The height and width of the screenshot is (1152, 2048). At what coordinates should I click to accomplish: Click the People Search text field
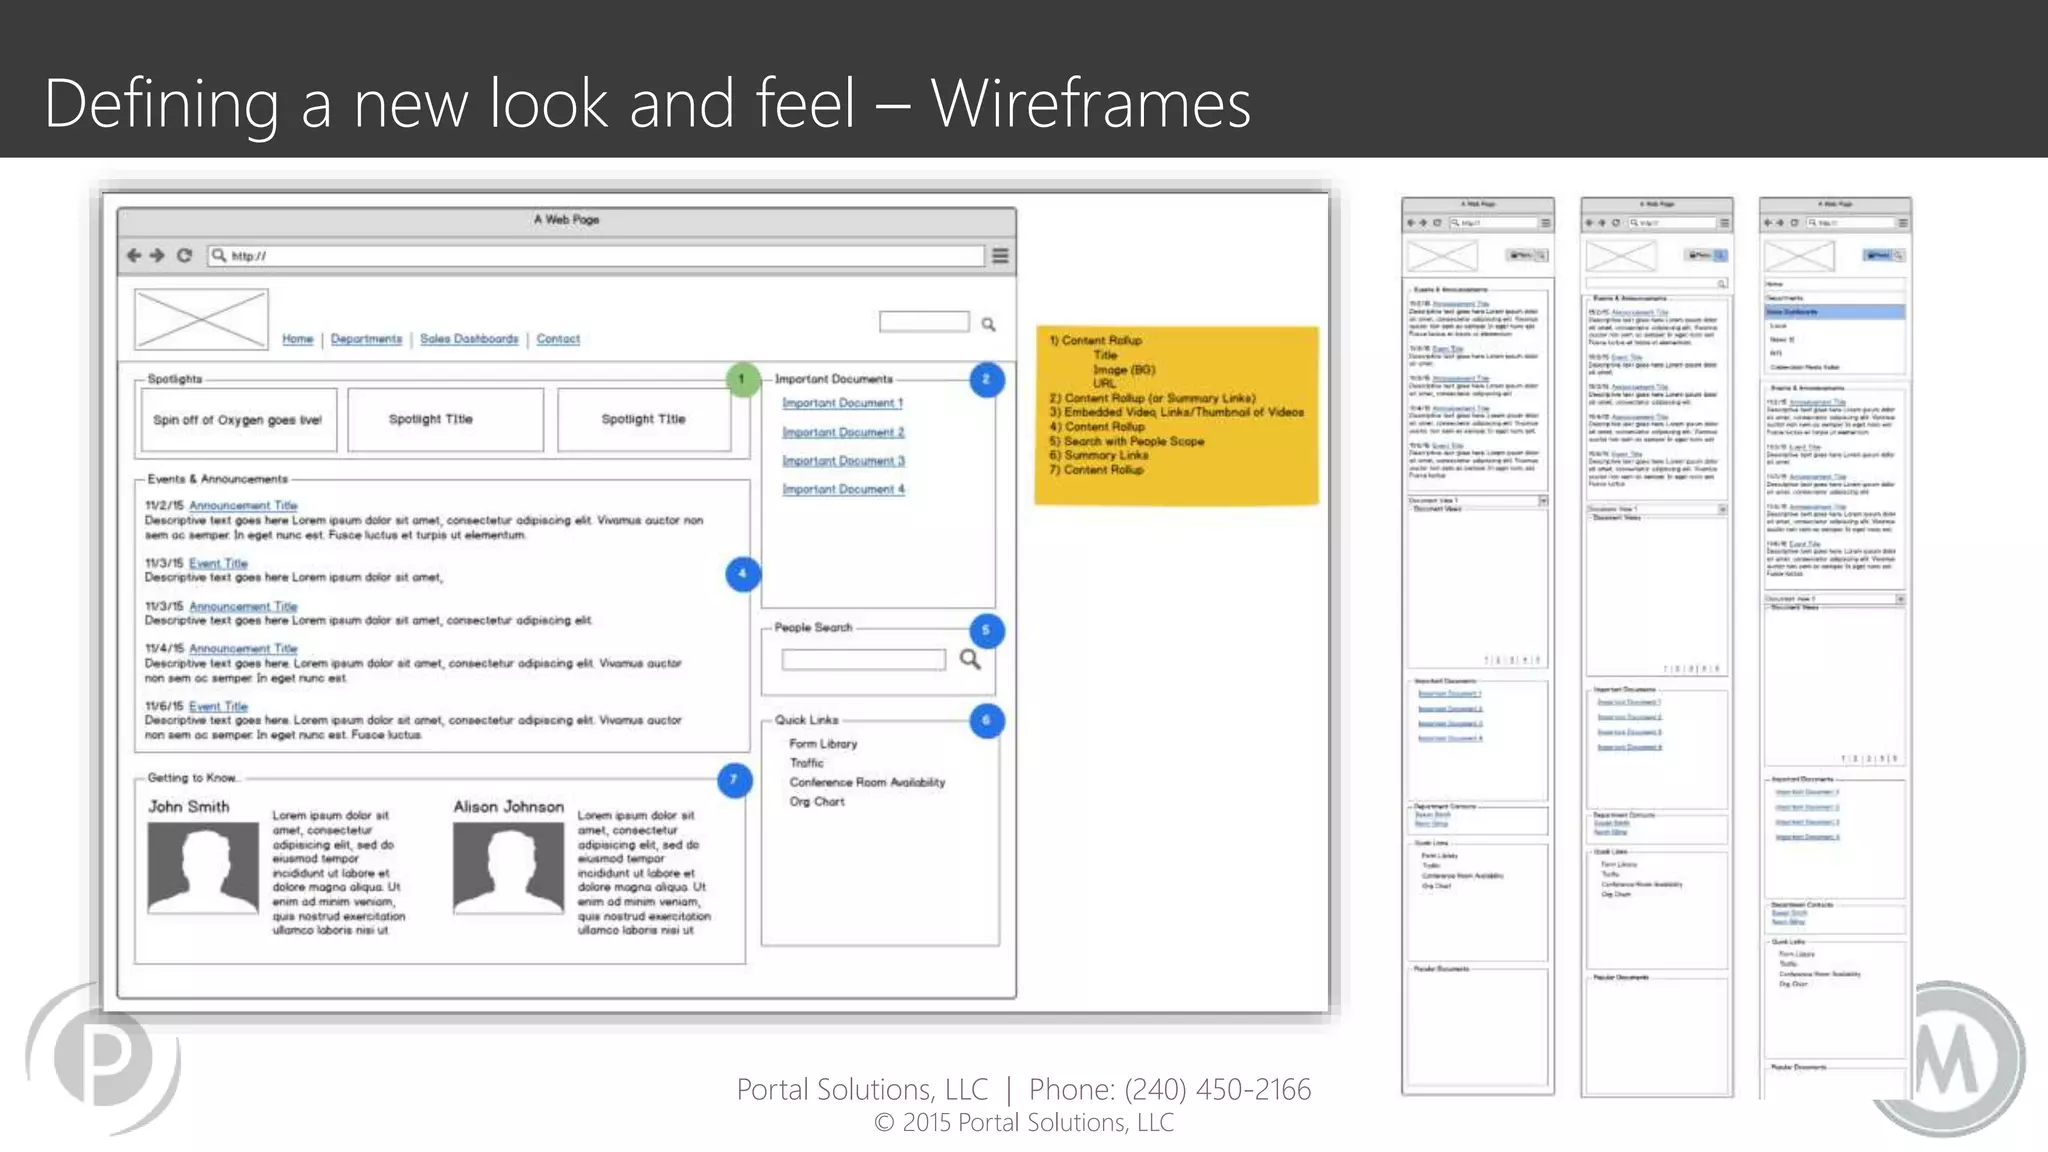[x=863, y=660]
